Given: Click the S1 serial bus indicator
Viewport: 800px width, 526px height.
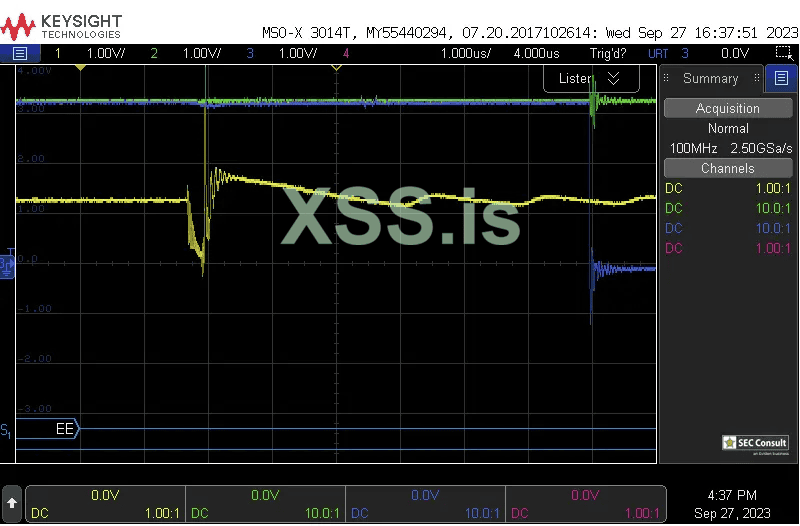Looking at the screenshot, I should tap(6, 431).
